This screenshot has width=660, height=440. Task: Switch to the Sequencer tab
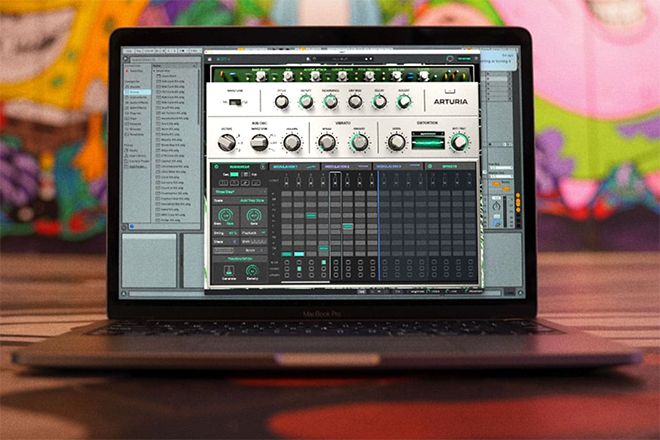(239, 167)
